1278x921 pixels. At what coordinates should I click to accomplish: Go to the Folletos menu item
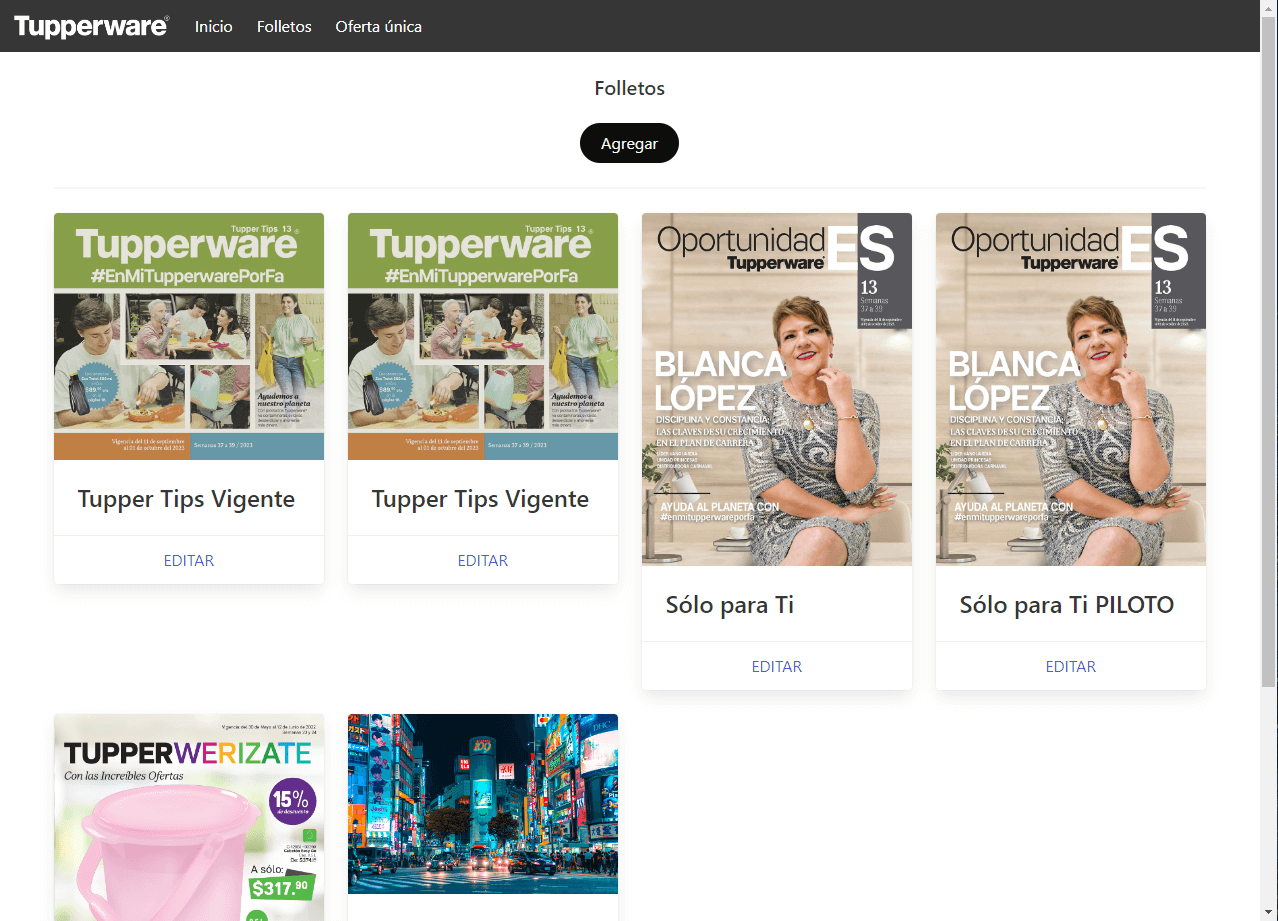(284, 27)
